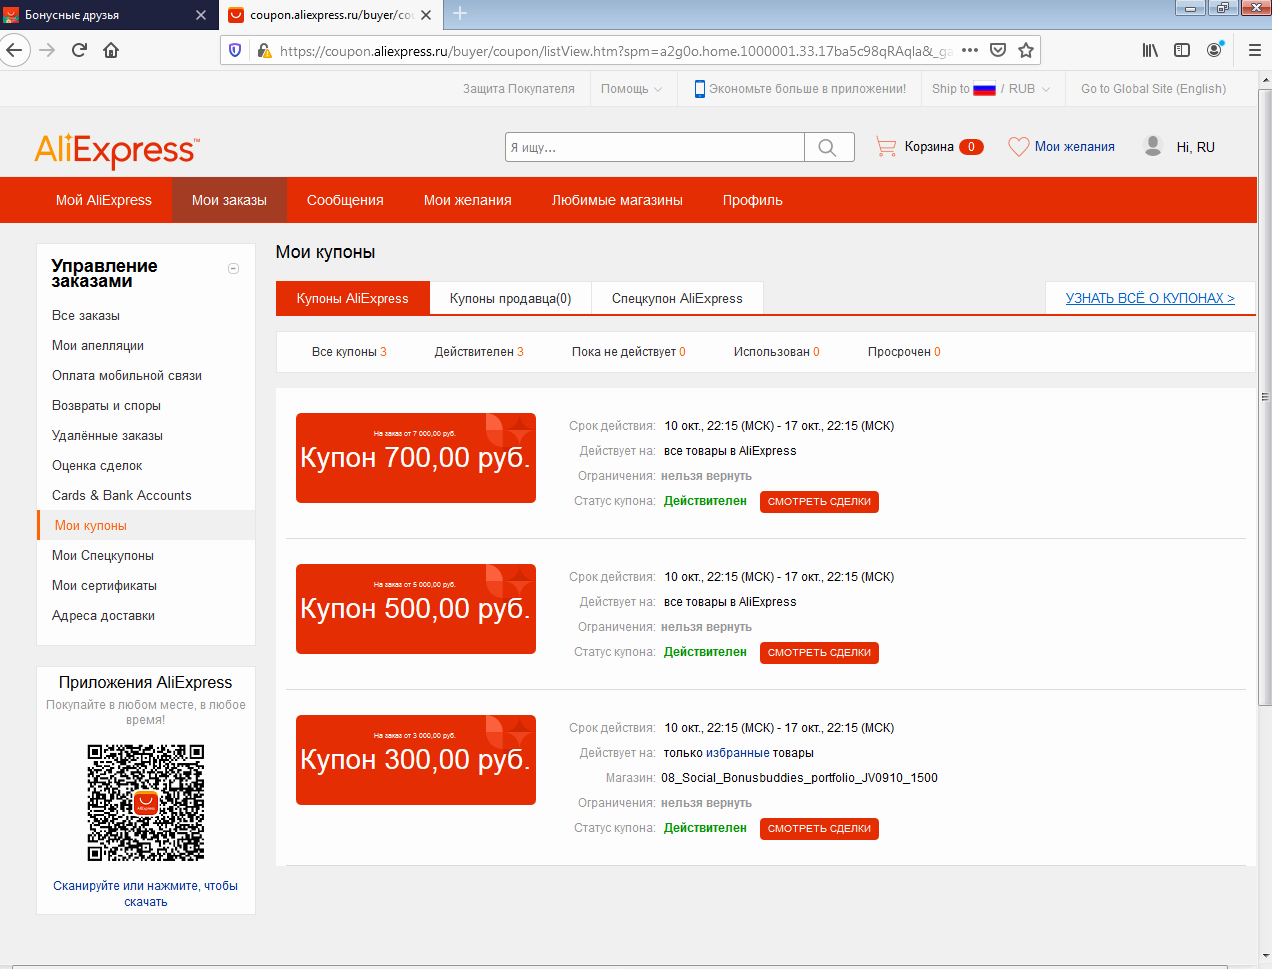
Task: Click the browser Forward arrow
Action: (x=47, y=50)
